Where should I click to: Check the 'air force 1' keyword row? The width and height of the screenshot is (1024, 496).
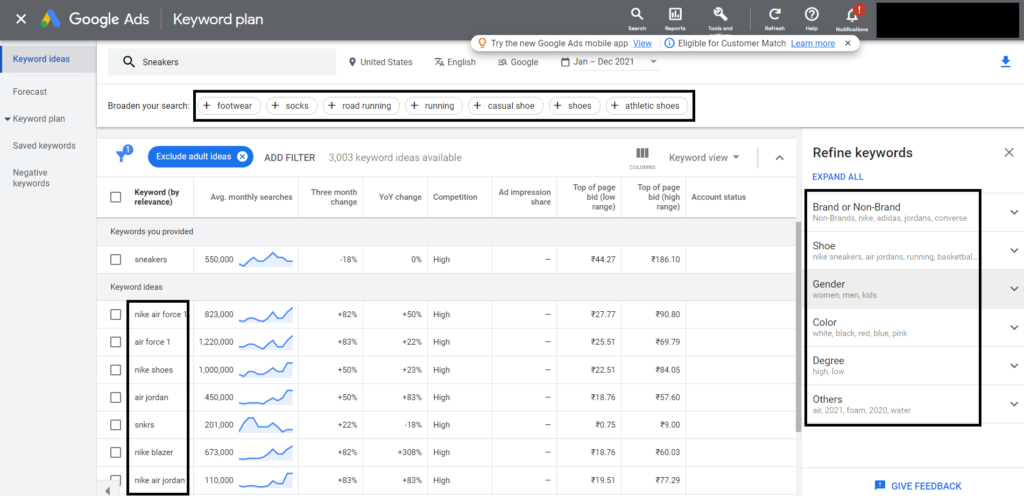pyautogui.click(x=116, y=342)
